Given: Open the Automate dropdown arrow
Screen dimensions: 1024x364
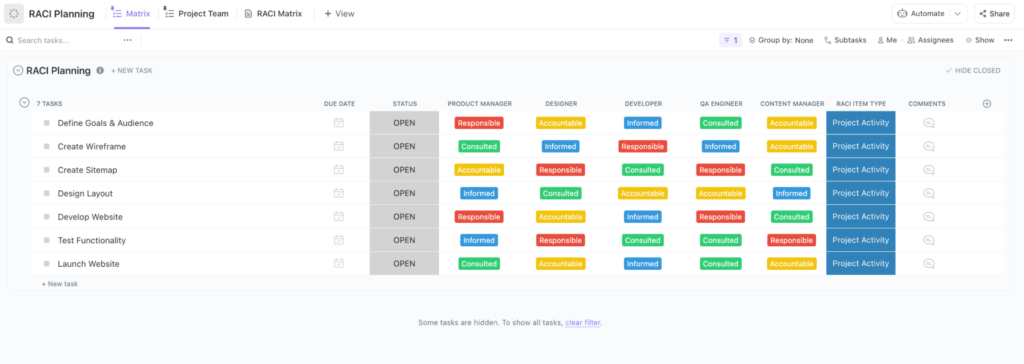Looking at the screenshot, I should 958,13.
